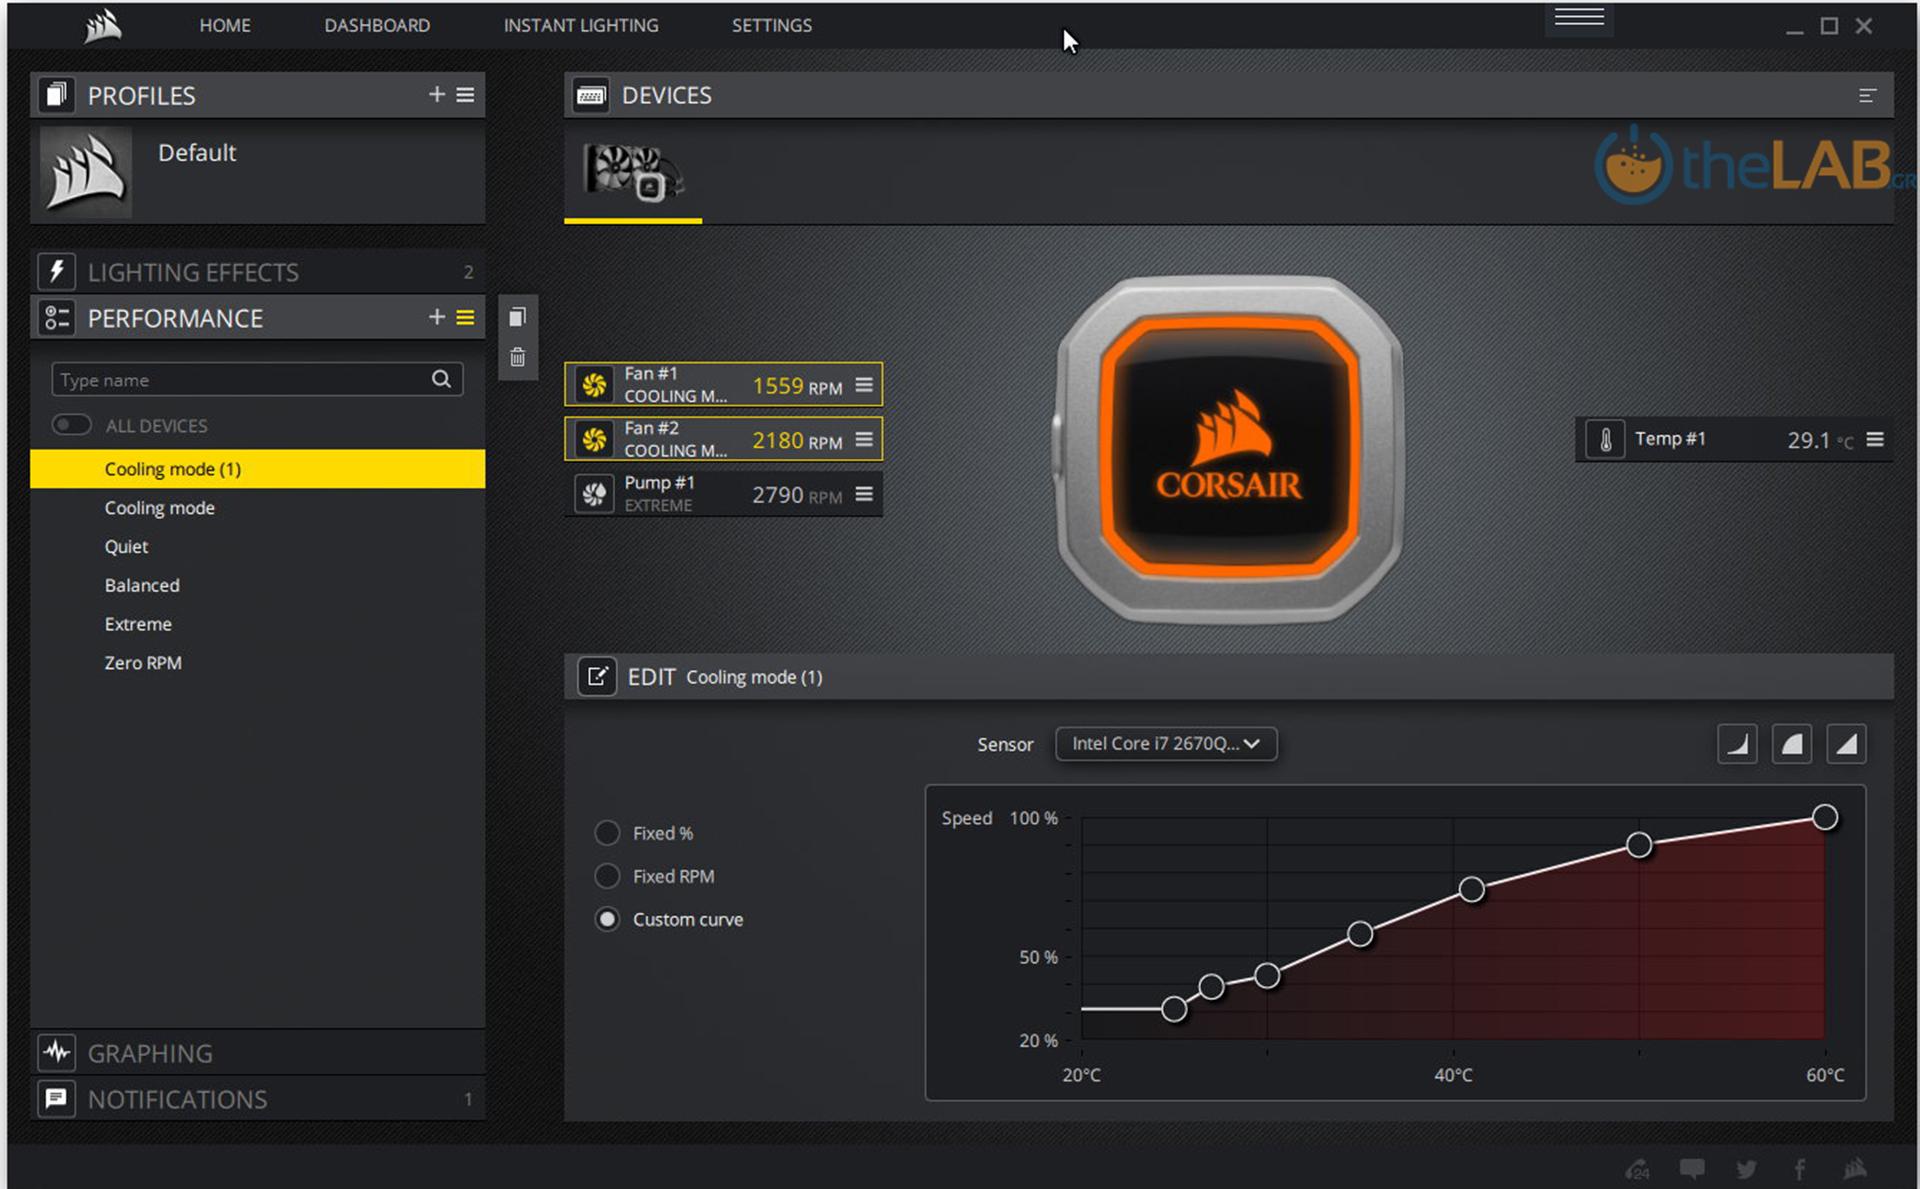
Task: Click the 100% curve point at 60°C
Action: 1824,818
